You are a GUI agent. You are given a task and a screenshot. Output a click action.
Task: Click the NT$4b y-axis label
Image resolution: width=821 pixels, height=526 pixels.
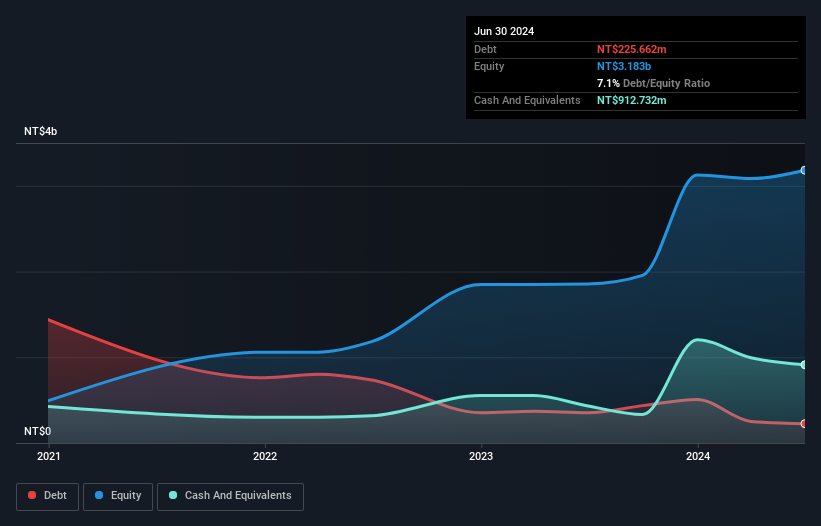tap(40, 131)
